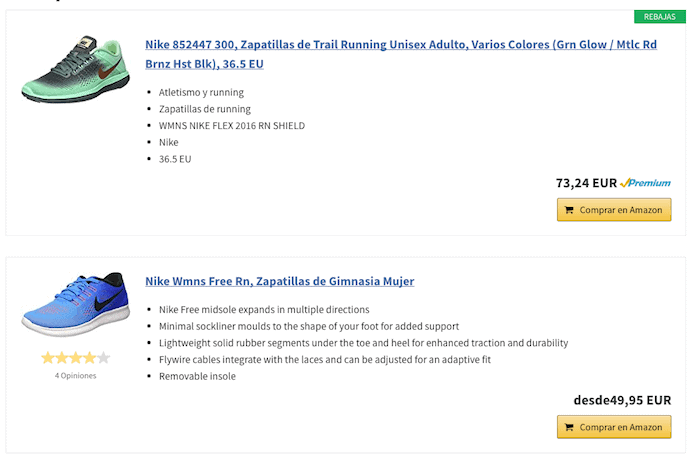Buy the 73,24 EUR shoe on Amazon
This screenshot has width=700, height=463.
[614, 210]
